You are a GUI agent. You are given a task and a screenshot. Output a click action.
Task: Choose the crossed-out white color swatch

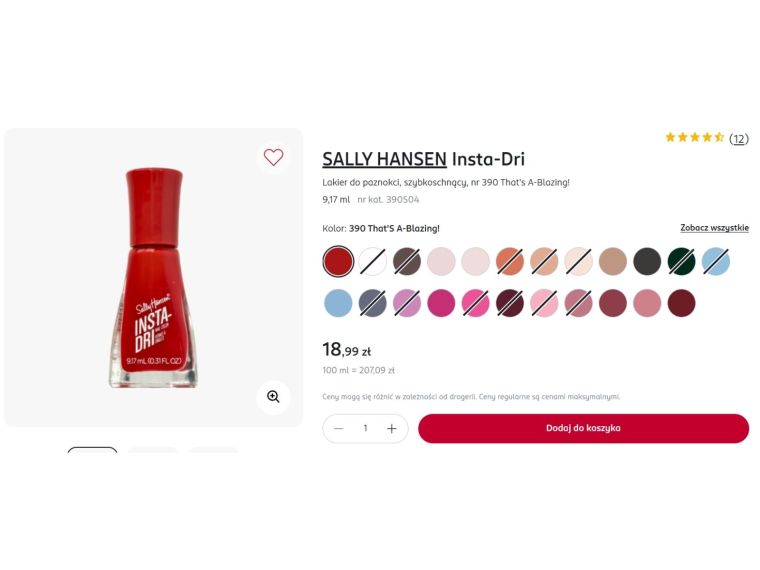coord(373,261)
